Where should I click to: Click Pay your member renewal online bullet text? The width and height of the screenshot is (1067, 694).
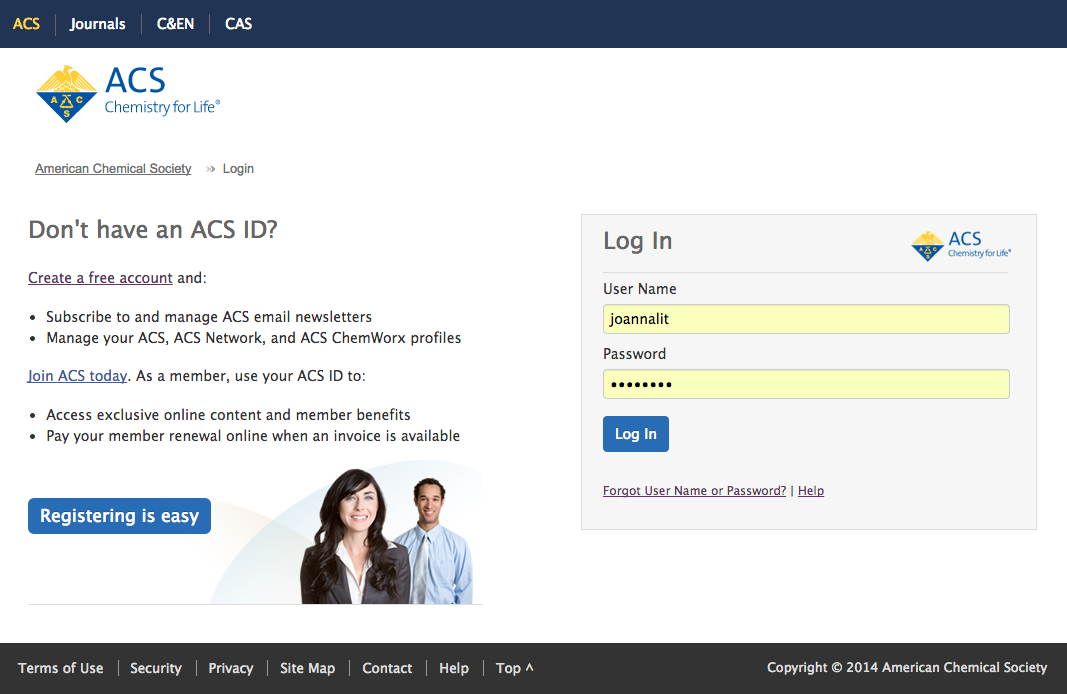pyautogui.click(x=253, y=436)
